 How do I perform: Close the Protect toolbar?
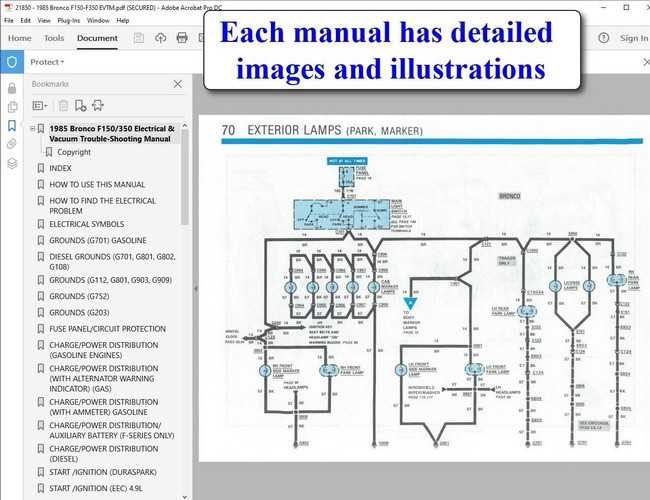pos(646,62)
